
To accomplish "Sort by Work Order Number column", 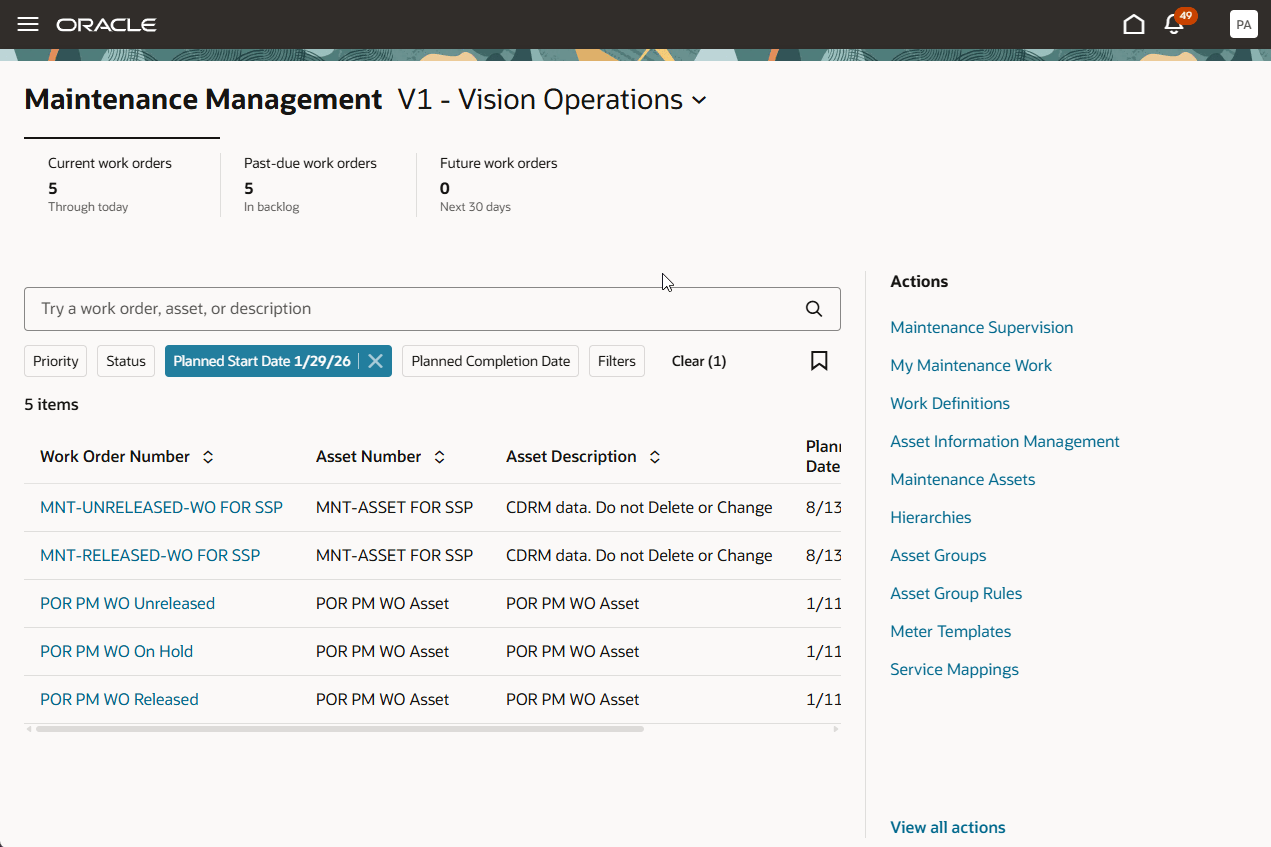I will [x=207, y=456].
